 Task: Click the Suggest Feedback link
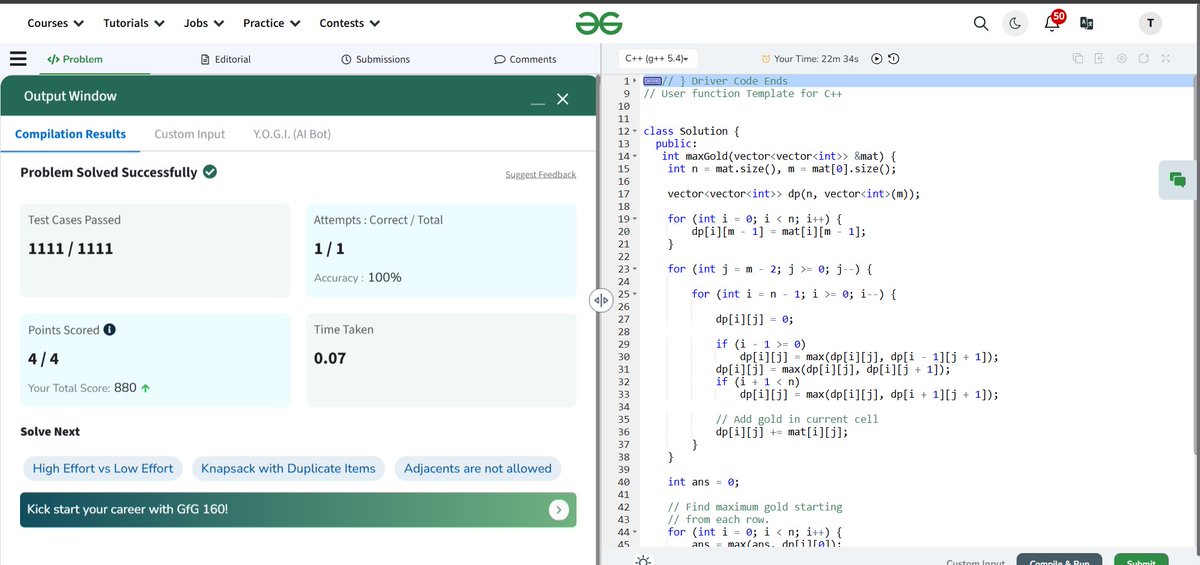coord(541,175)
